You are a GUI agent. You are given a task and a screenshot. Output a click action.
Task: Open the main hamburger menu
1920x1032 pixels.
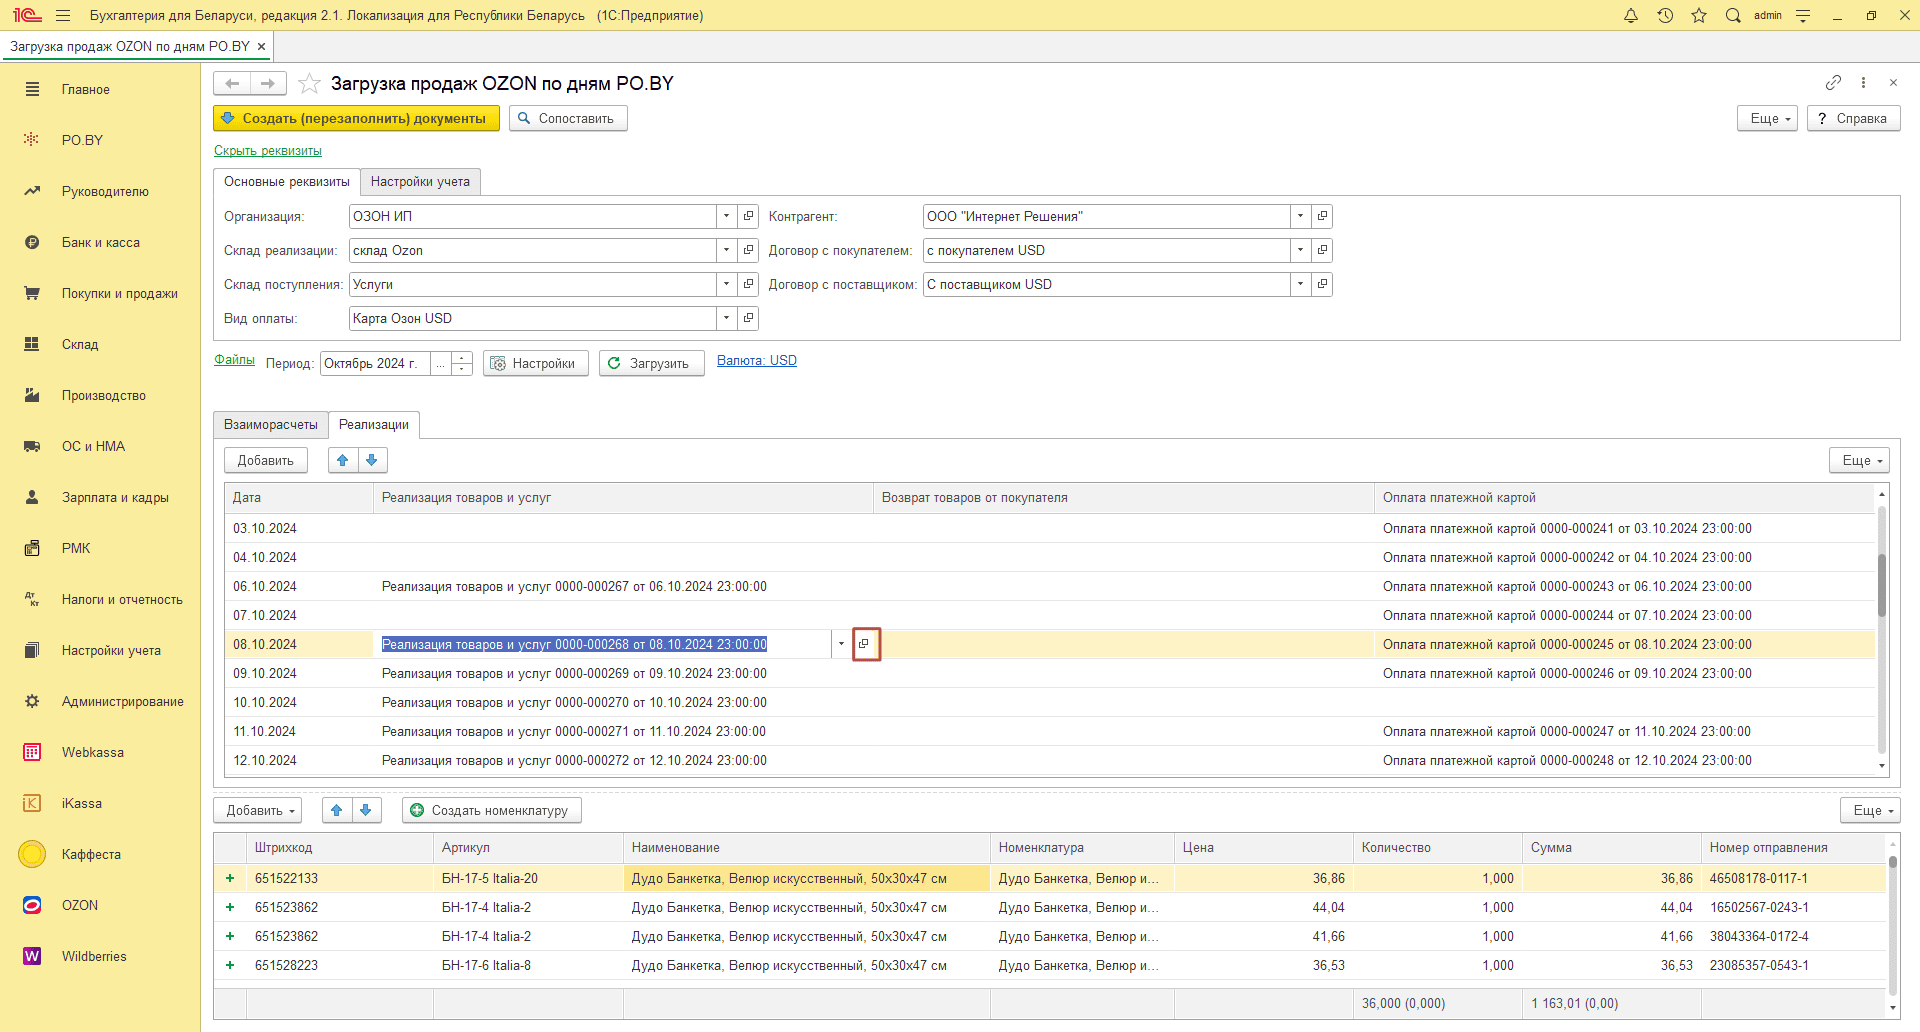[63, 15]
